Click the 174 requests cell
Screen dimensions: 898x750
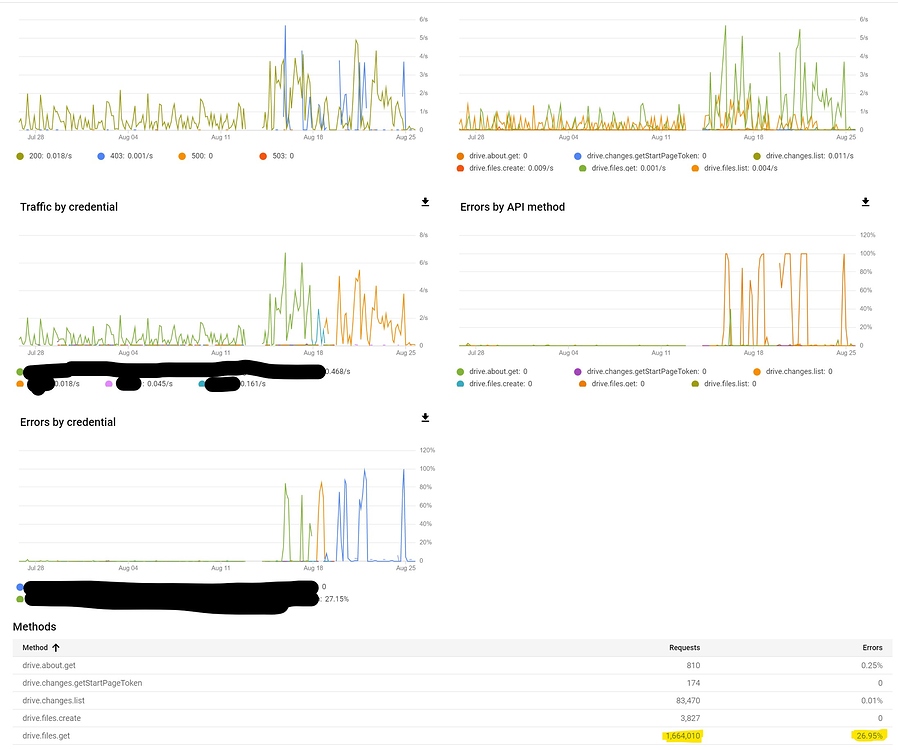pos(693,683)
